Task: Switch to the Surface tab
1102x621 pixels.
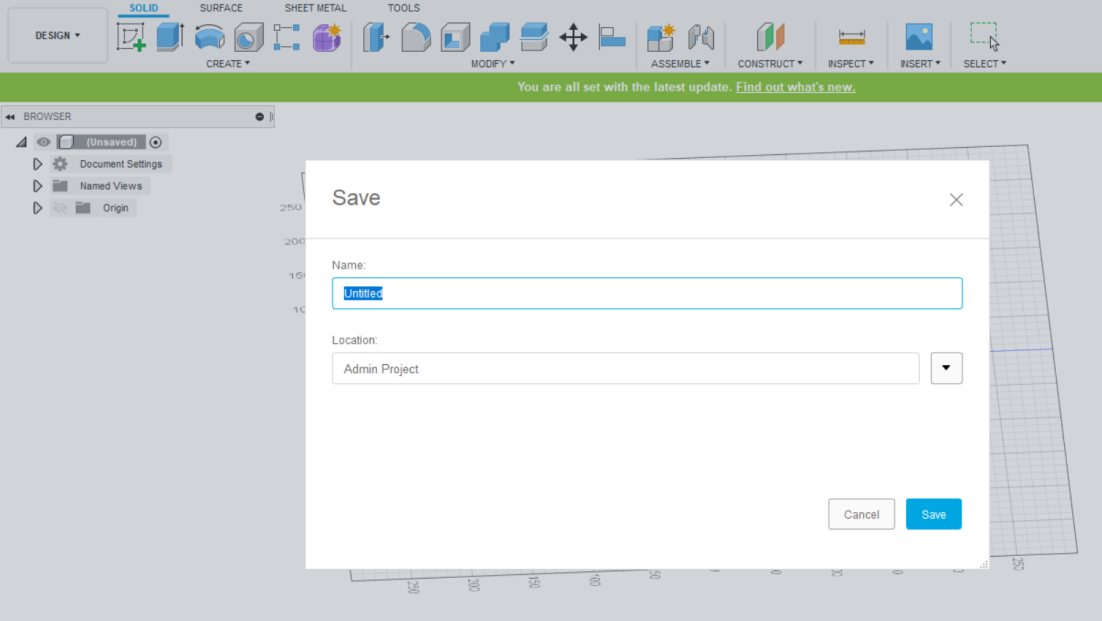Action: 221,8
